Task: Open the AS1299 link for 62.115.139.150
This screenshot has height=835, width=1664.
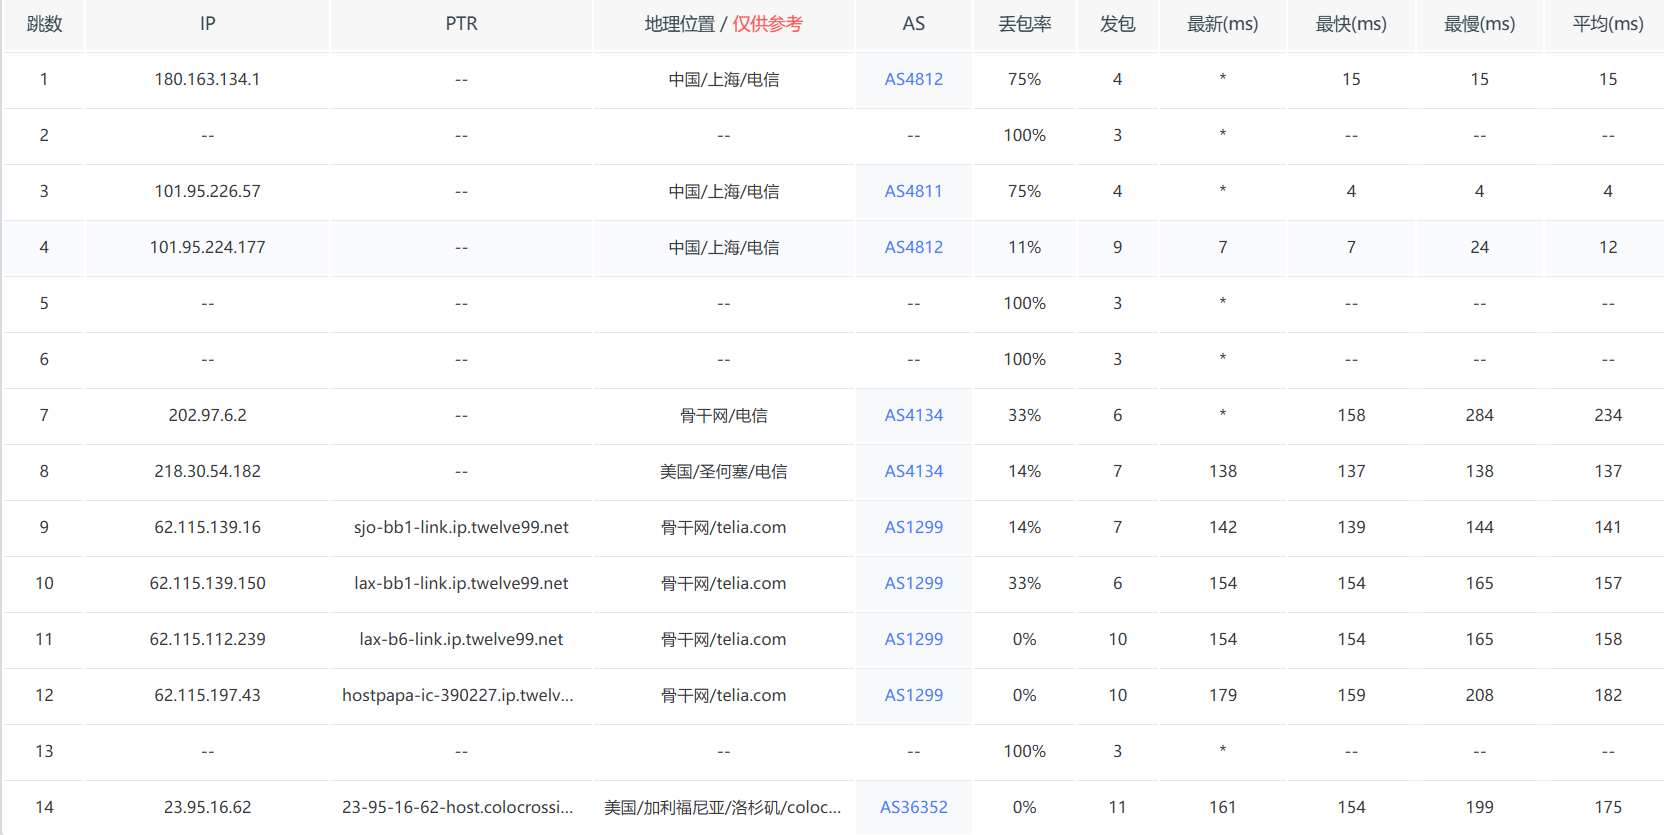Action: click(913, 583)
